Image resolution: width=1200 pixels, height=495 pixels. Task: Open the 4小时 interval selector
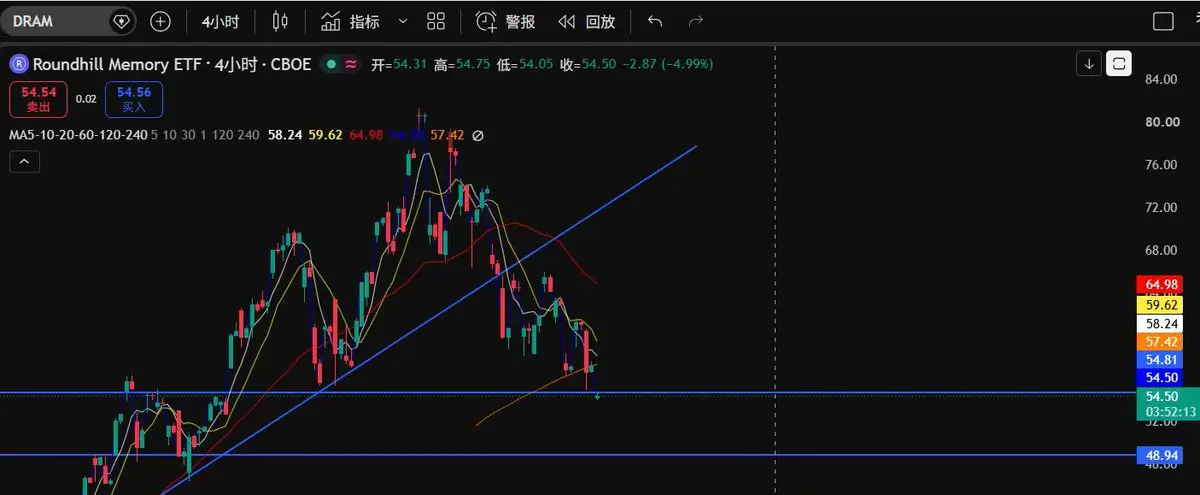click(220, 21)
